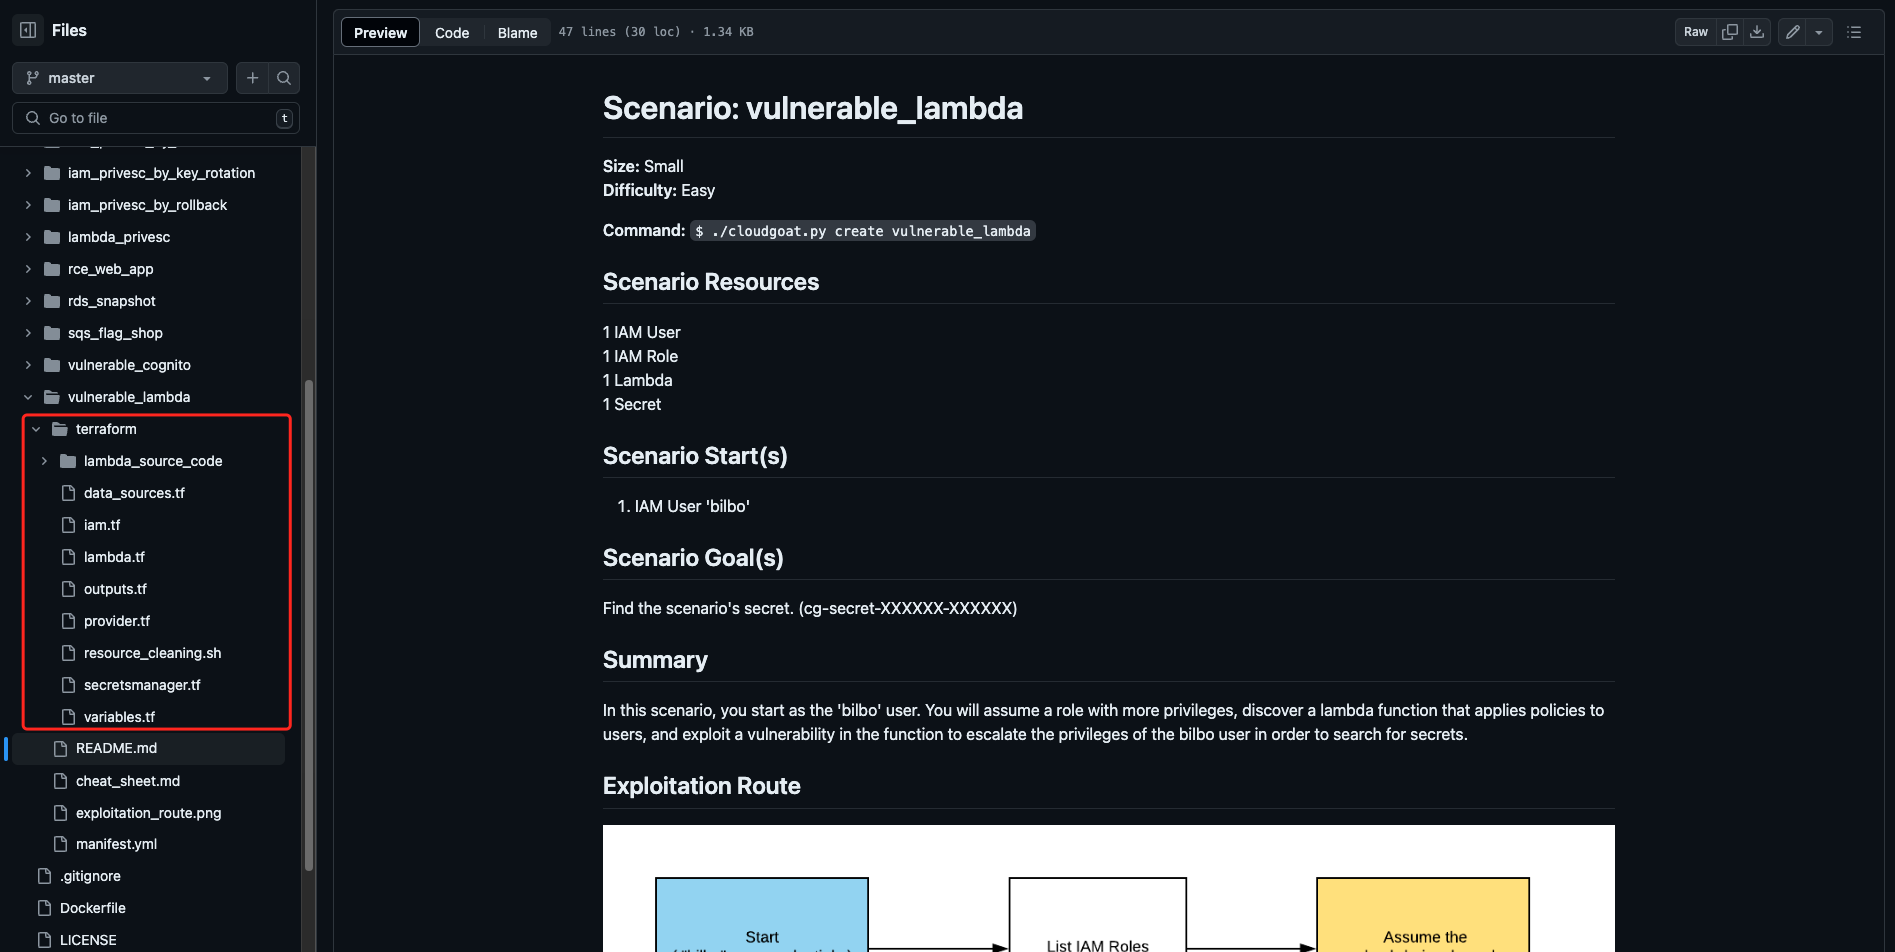Collapse the vulnerable_lambda folder
This screenshot has width=1895, height=952.
pyautogui.click(x=28, y=397)
